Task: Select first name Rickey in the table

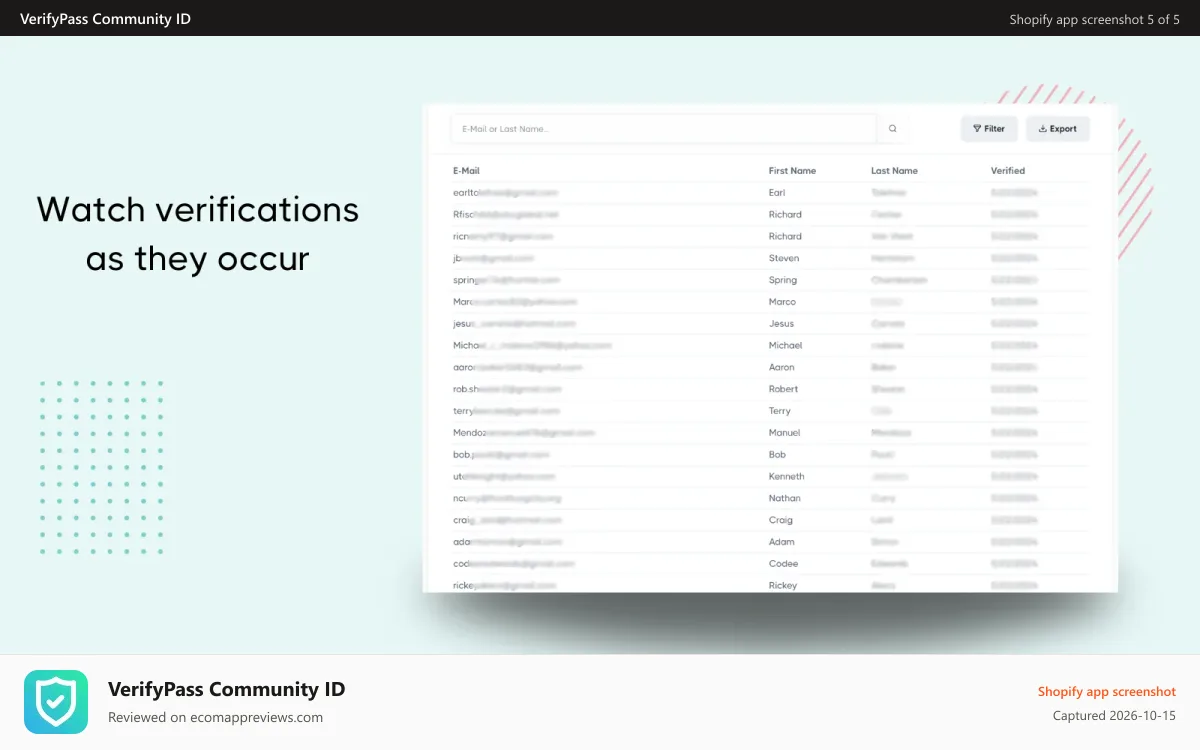Action: pos(783,586)
